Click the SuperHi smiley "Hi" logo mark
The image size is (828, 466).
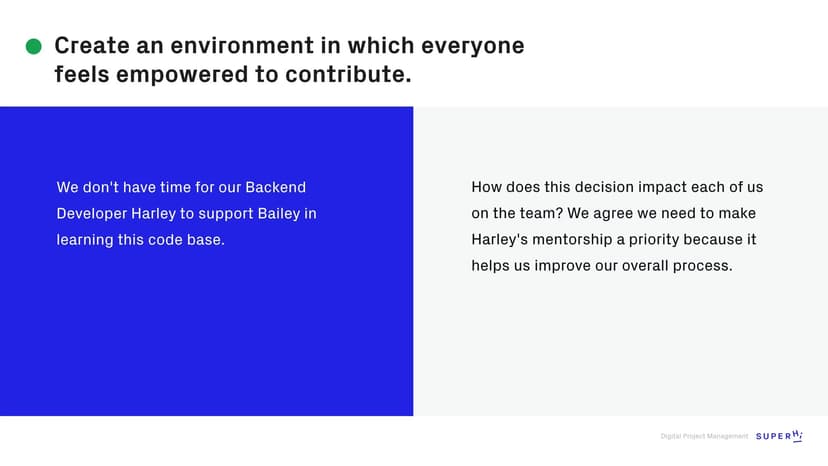click(797, 435)
